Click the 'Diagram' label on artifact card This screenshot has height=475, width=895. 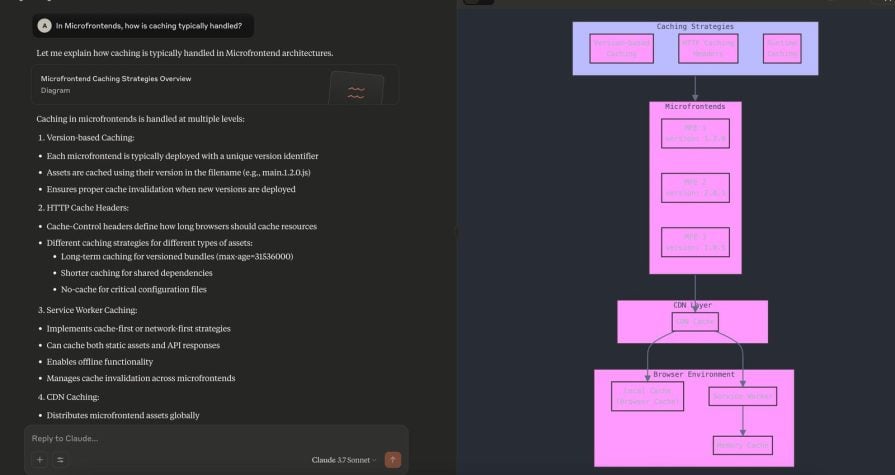[55, 90]
